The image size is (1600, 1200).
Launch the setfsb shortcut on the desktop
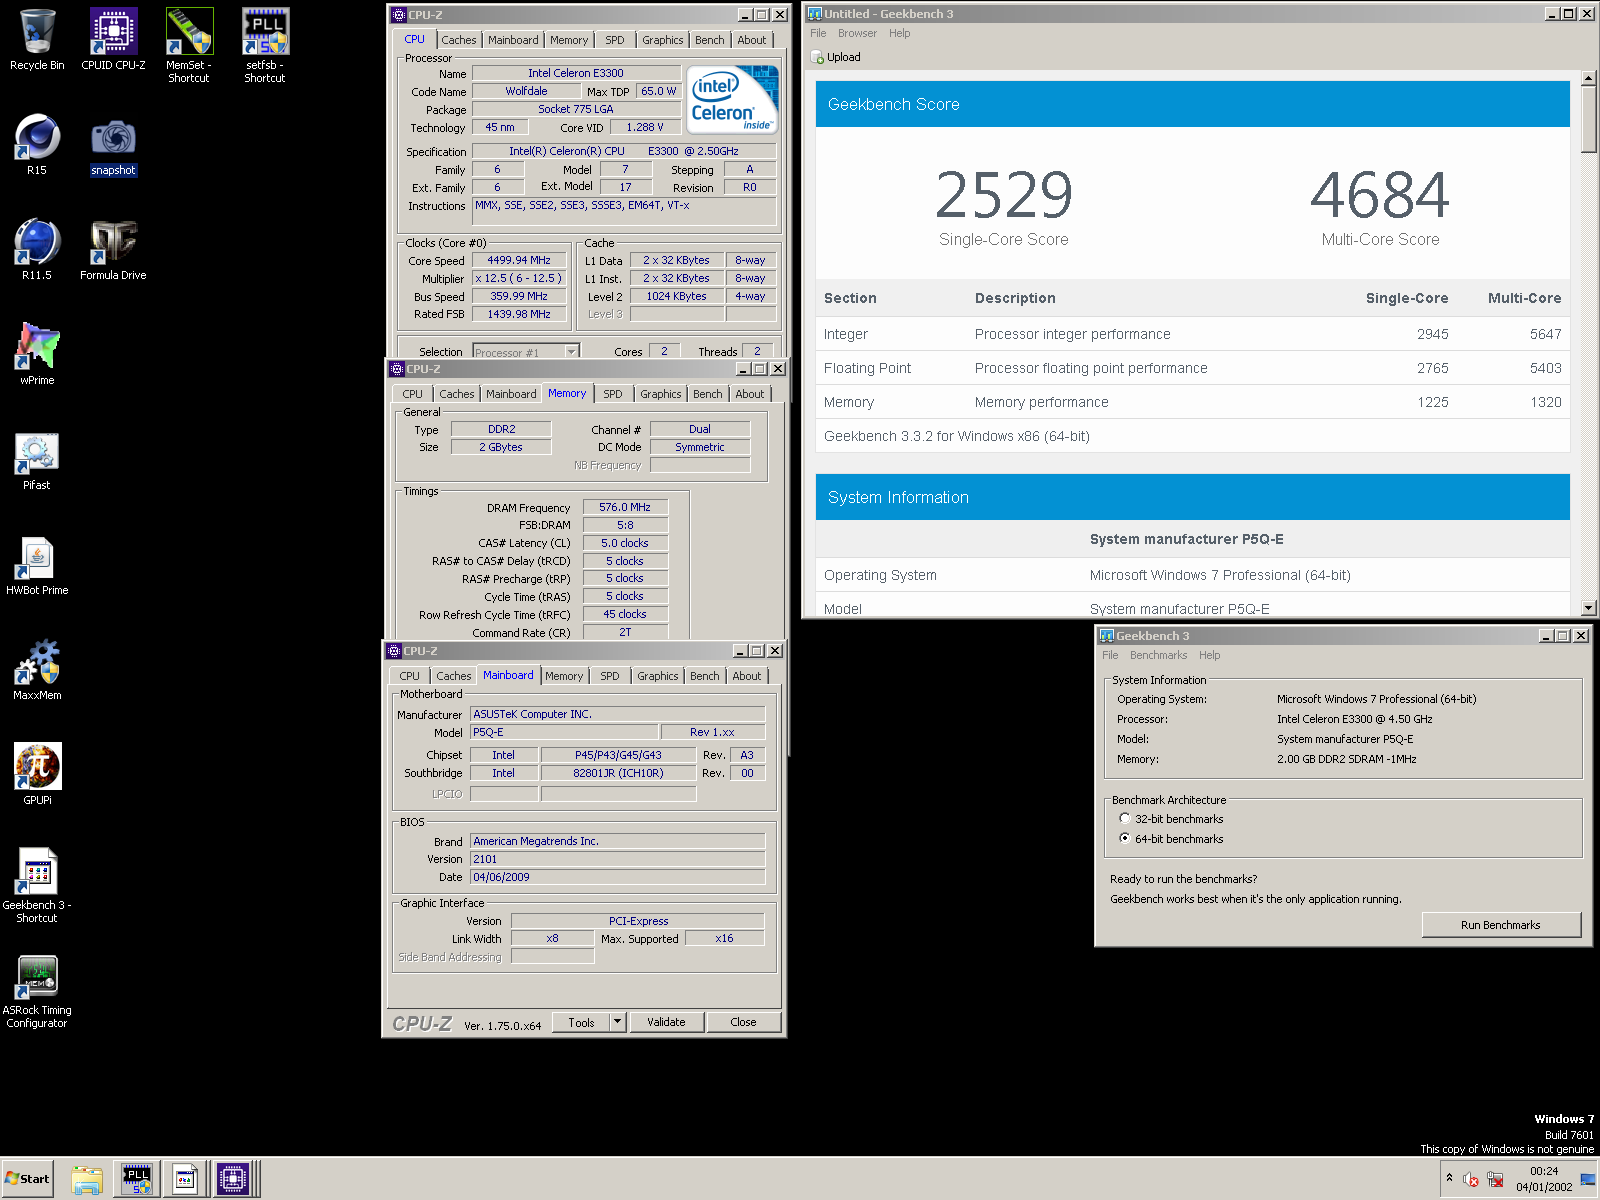(x=265, y=45)
